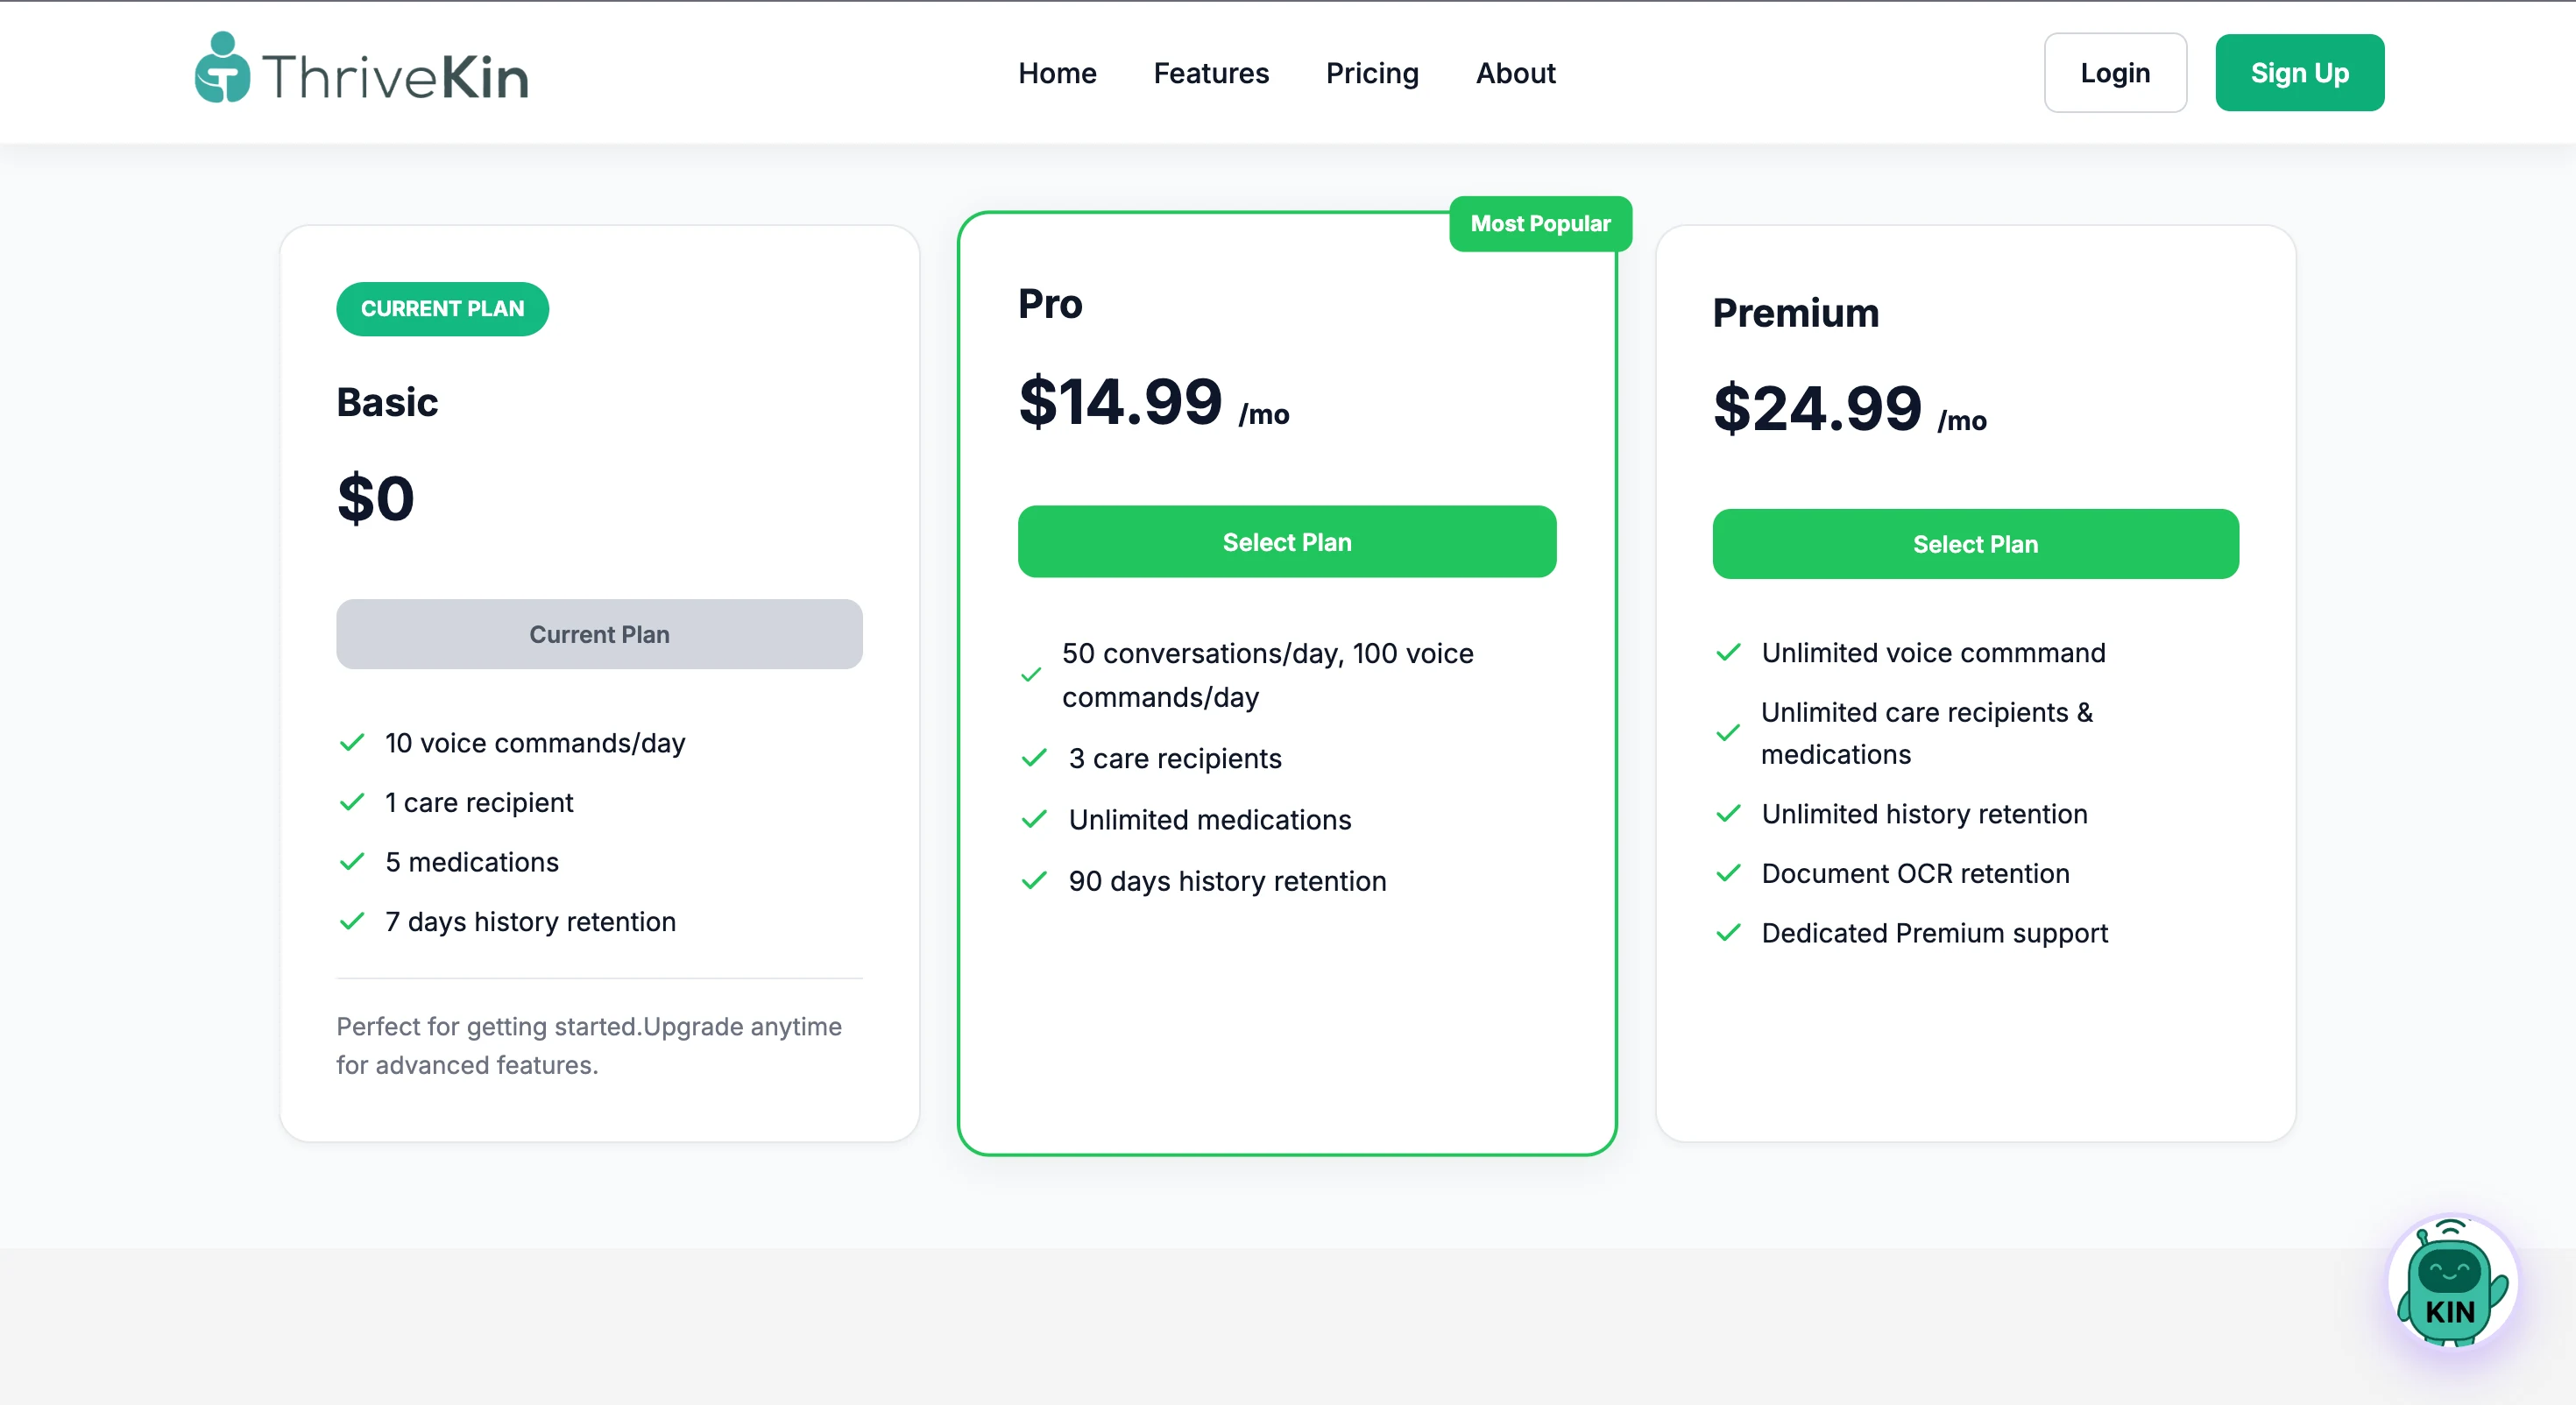
Task: Click checkmark next to 90 days history retention
Action: click(x=1034, y=881)
